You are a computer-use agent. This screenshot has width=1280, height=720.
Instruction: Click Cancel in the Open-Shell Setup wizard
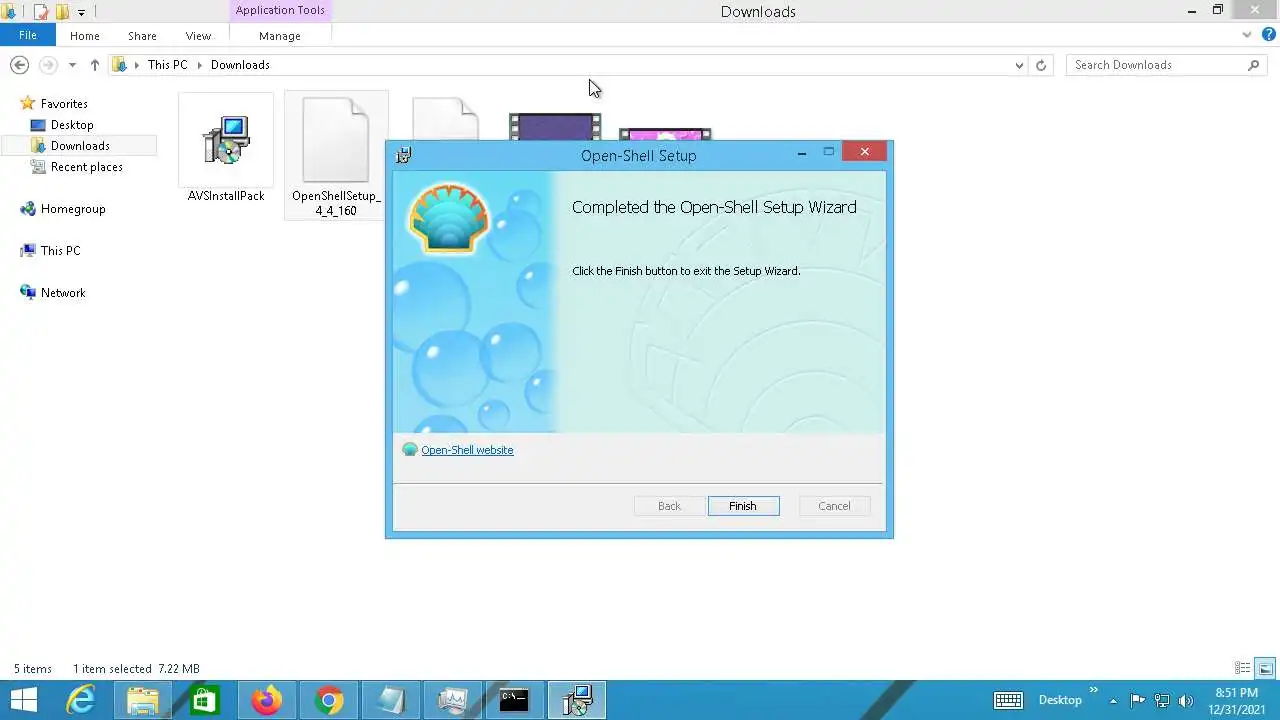(x=834, y=506)
